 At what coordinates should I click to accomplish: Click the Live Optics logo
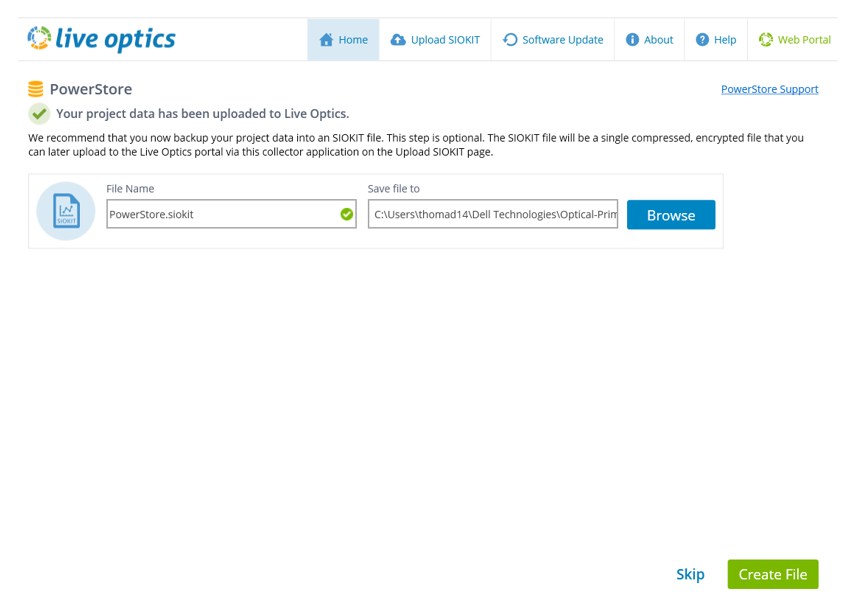[101, 39]
